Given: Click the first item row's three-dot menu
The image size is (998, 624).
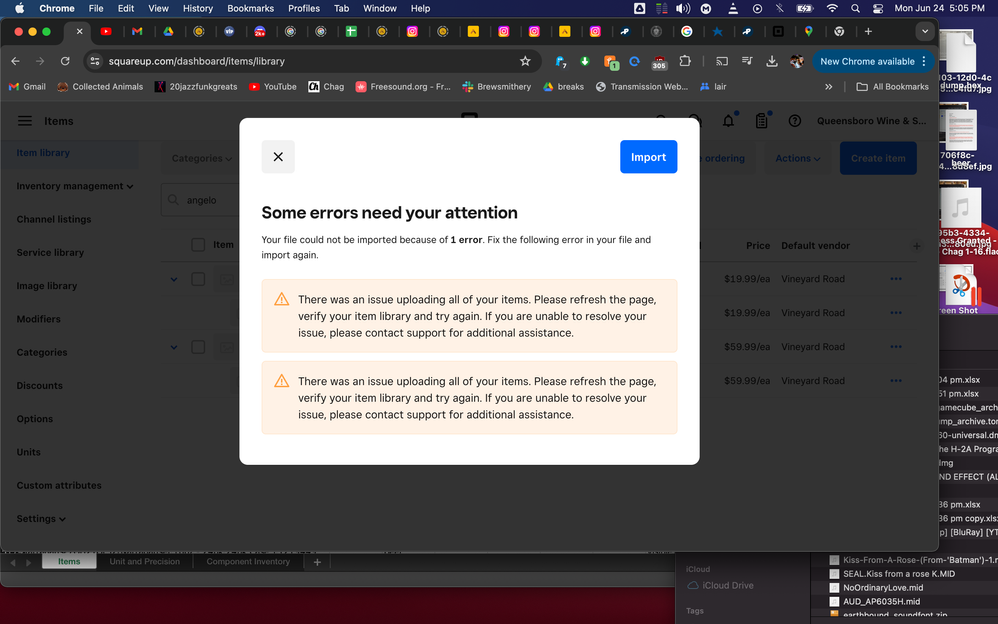Looking at the screenshot, I should (x=896, y=279).
